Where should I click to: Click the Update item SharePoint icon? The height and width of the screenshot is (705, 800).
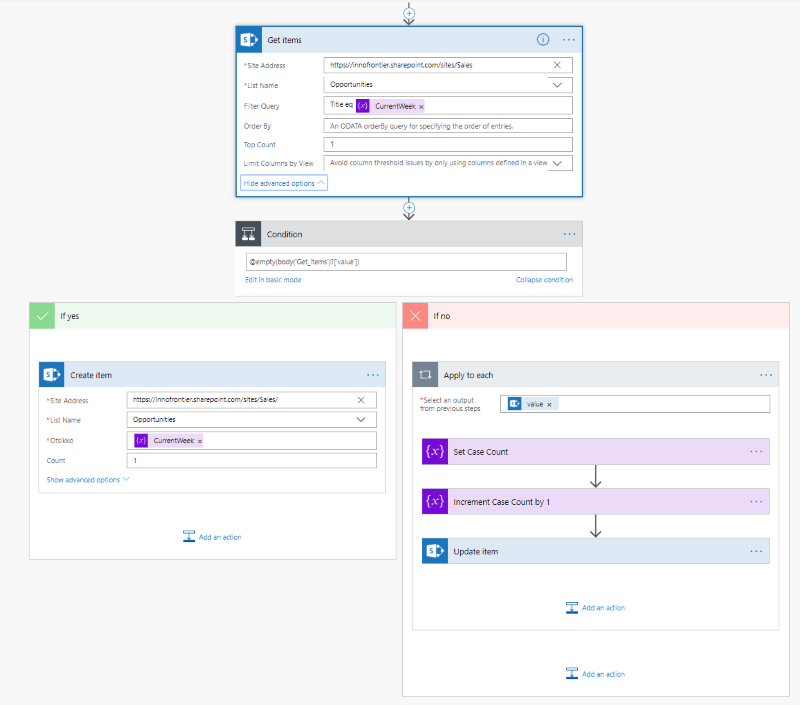pyautogui.click(x=434, y=551)
